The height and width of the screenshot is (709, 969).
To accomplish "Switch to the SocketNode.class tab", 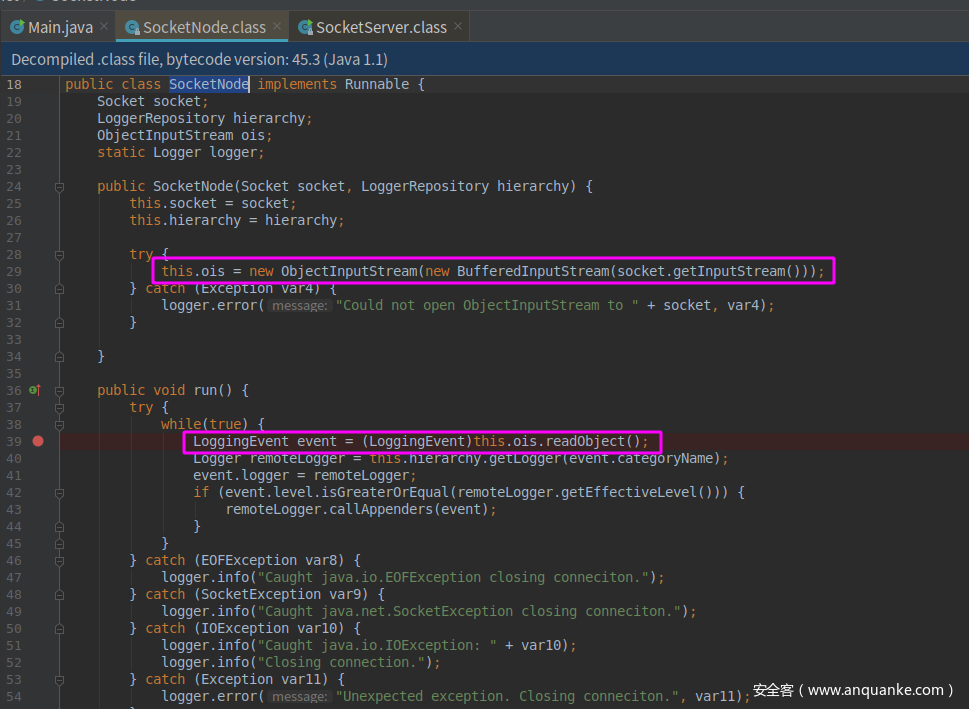I will (204, 27).
